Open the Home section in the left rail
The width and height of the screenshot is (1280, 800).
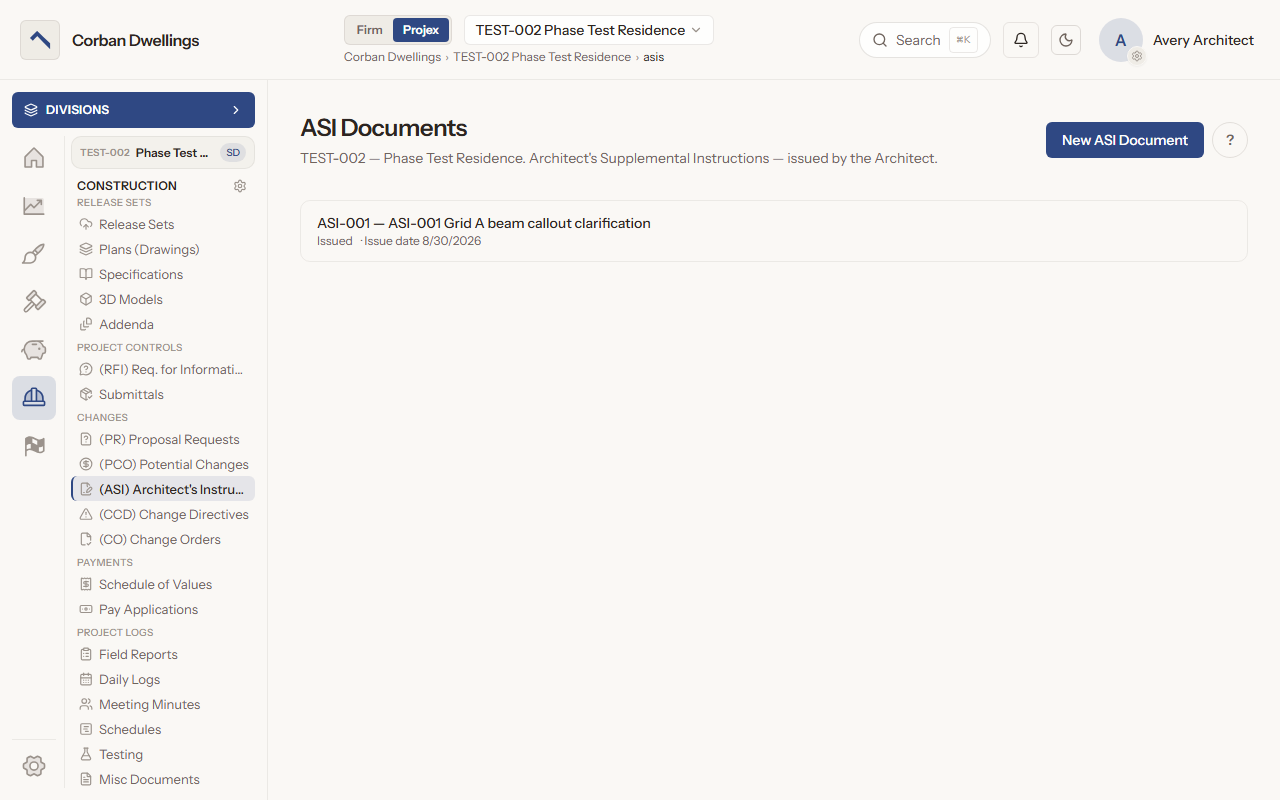click(34, 157)
